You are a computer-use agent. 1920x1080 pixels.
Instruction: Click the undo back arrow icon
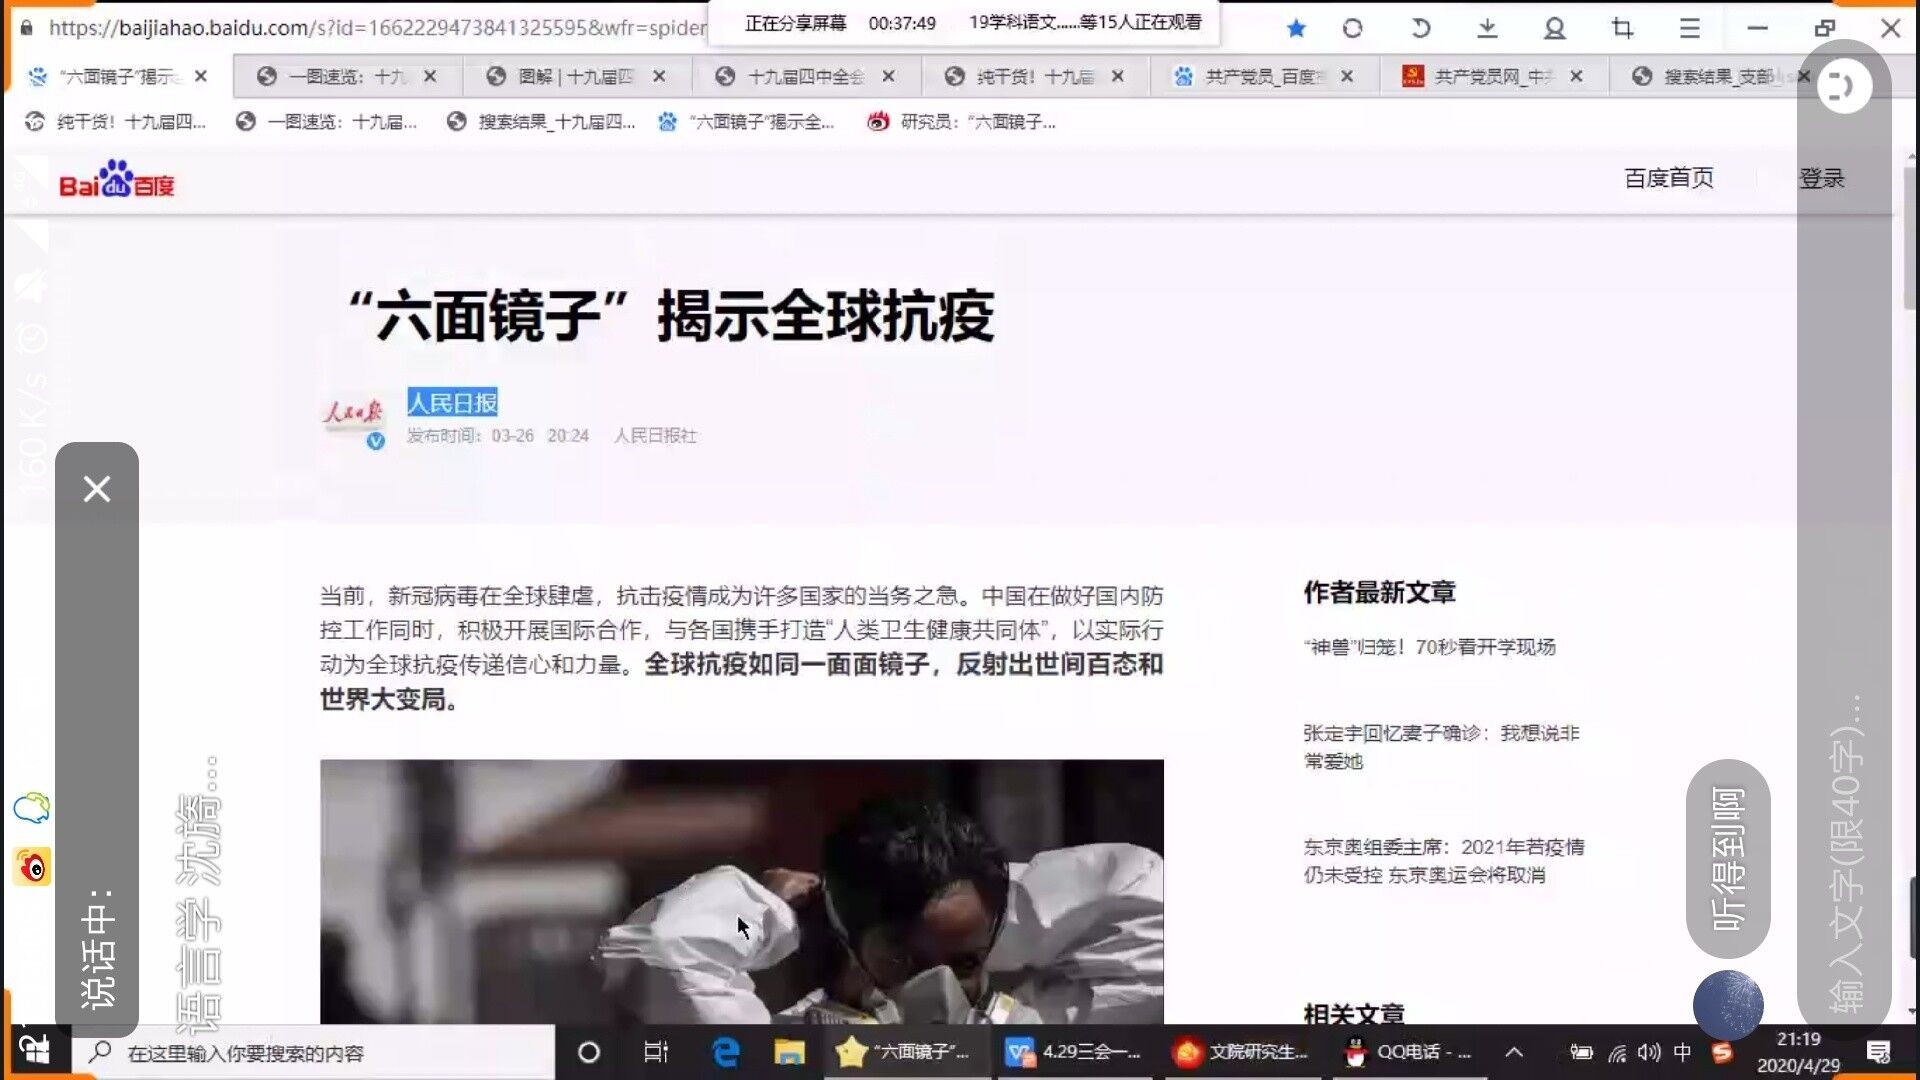click(x=1420, y=29)
